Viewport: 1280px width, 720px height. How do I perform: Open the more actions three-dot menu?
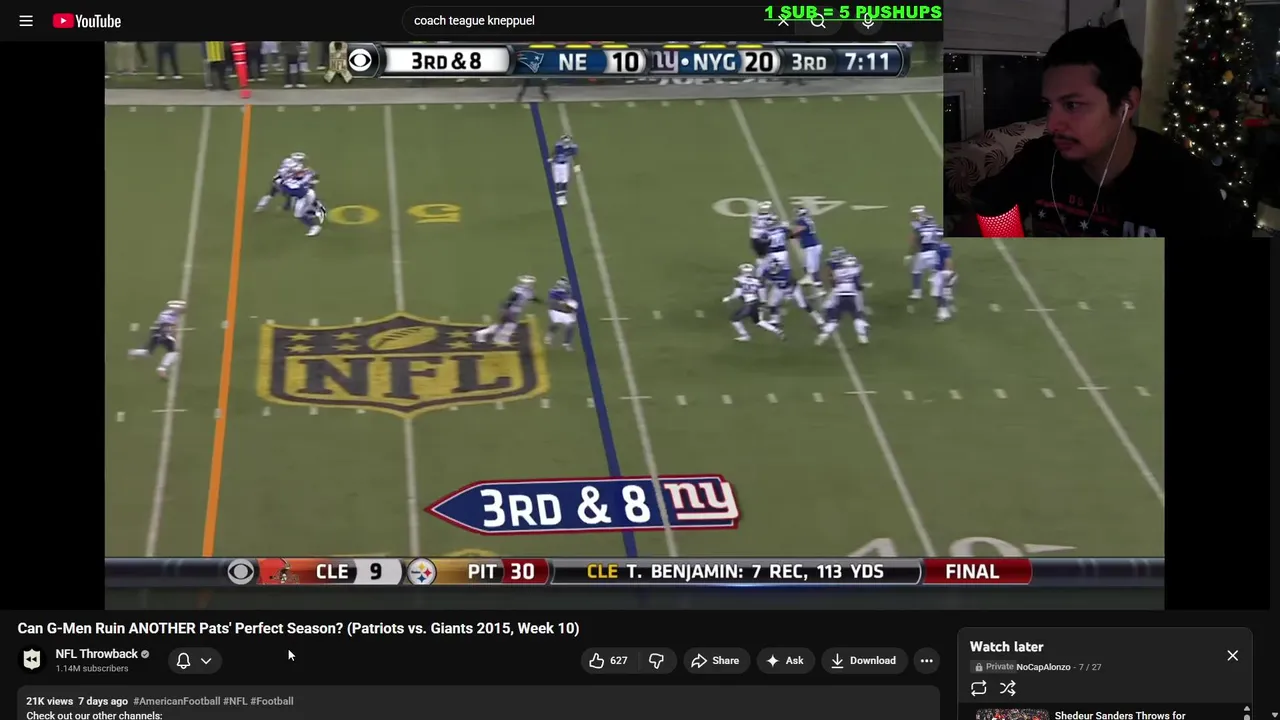(927, 660)
